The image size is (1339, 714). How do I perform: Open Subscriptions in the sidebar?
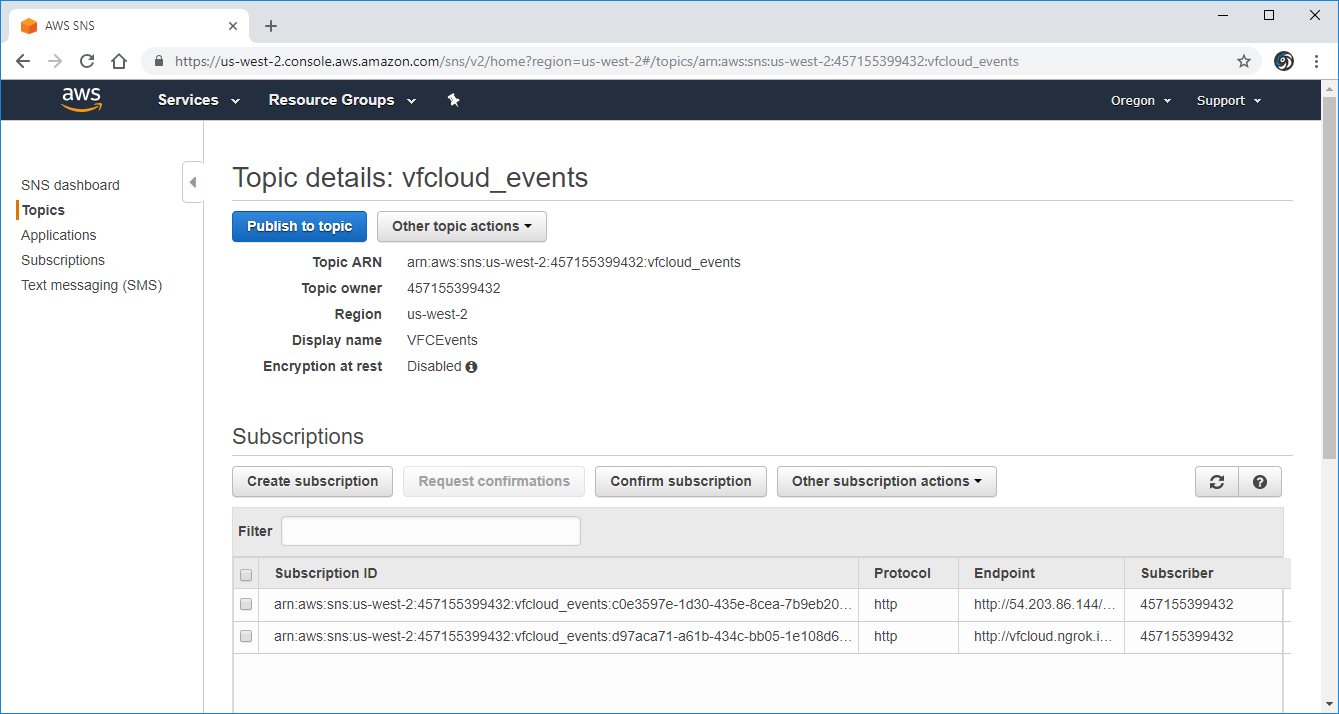pos(63,260)
